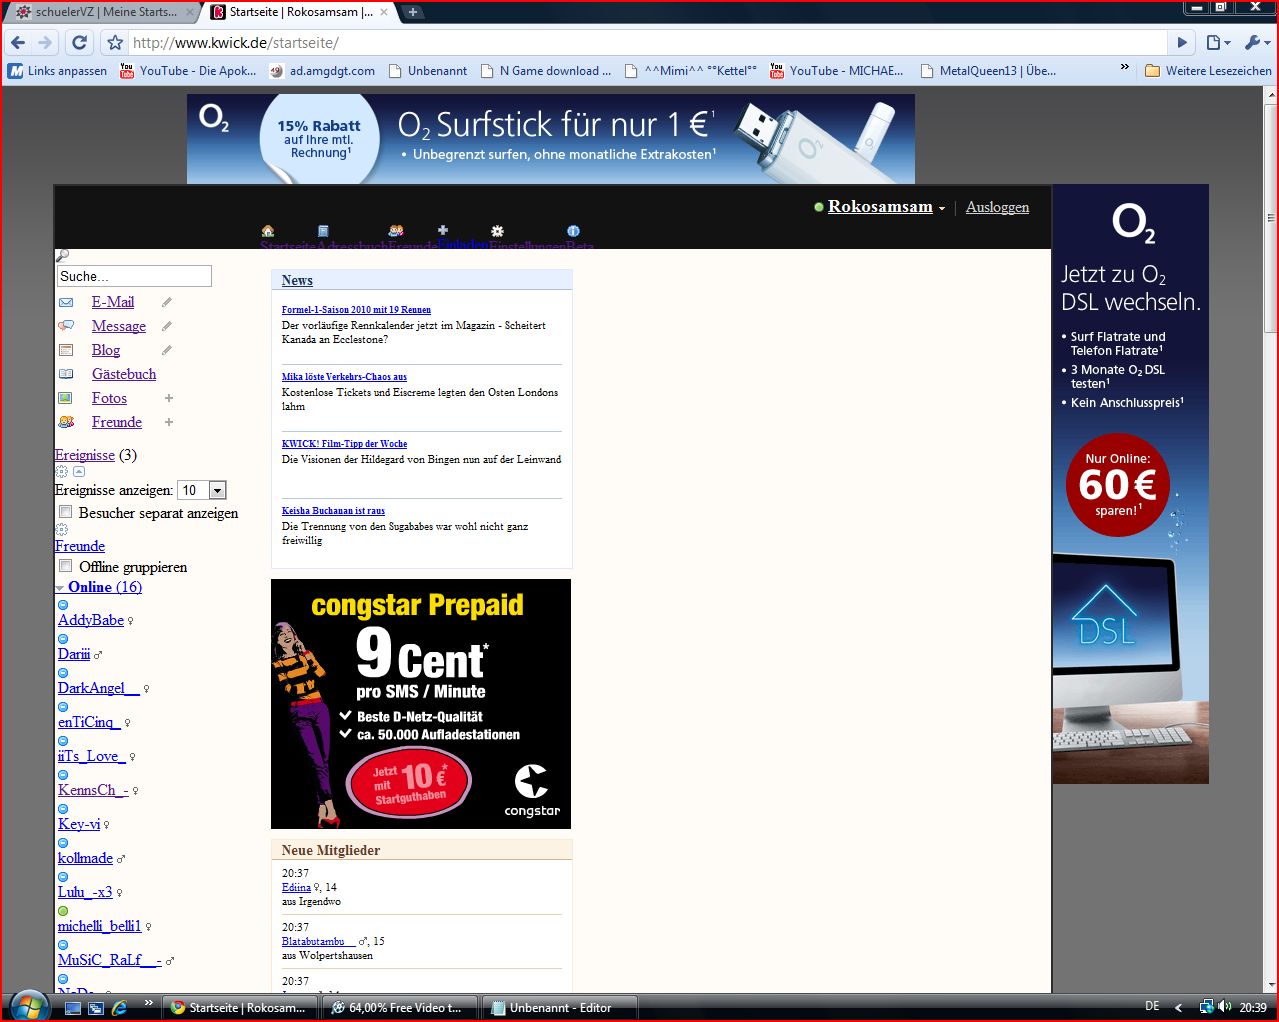The height and width of the screenshot is (1022, 1279).
Task: Click the plus icon next to Freunde
Action: [x=169, y=422]
